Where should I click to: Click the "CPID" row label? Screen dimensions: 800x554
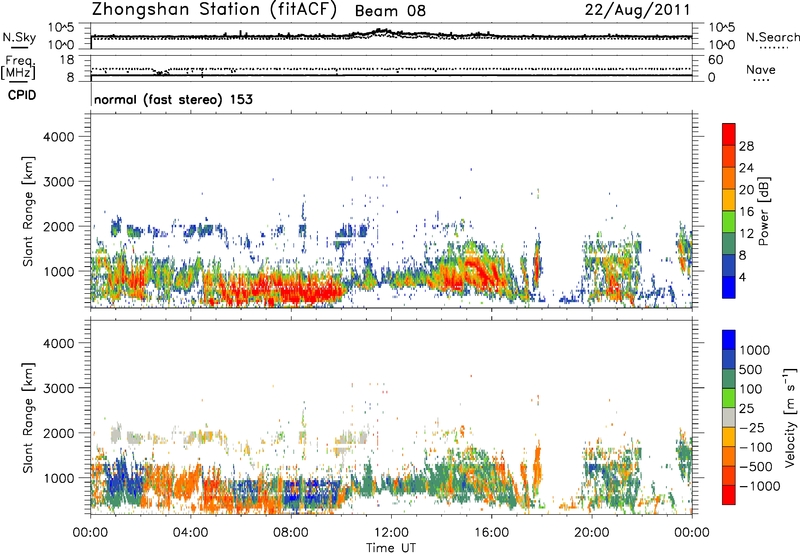[x=22, y=95]
